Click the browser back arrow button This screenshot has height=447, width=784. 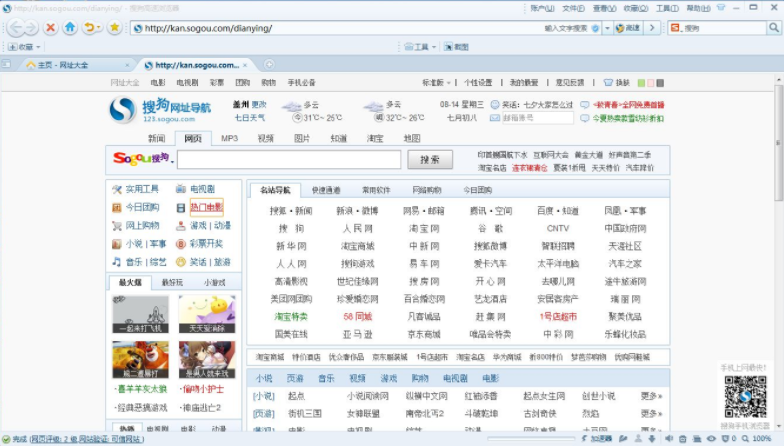point(18,28)
